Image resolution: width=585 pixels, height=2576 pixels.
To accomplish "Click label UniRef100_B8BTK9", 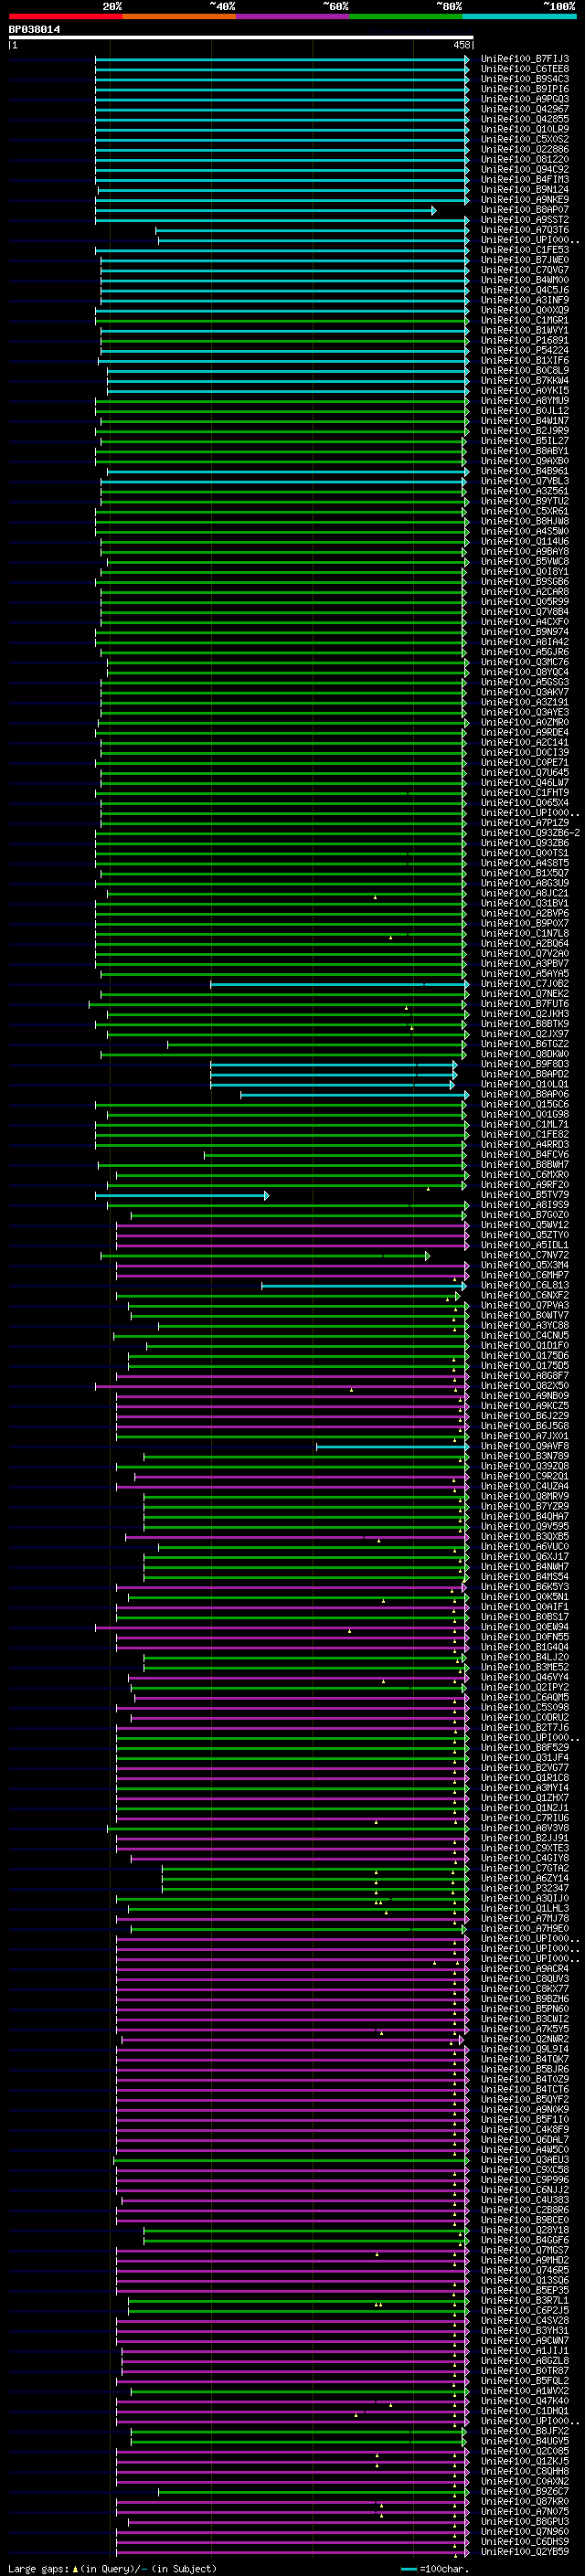I will click(x=524, y=1023).
